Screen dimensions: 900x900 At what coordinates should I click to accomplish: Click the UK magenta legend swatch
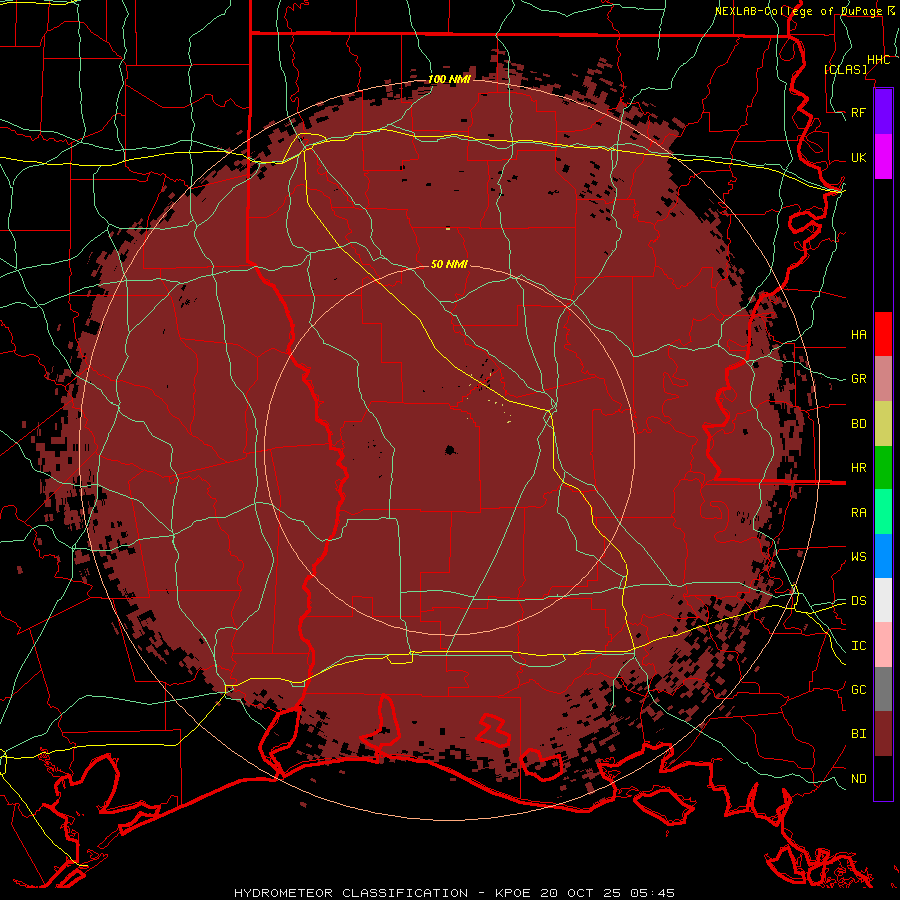point(883,157)
